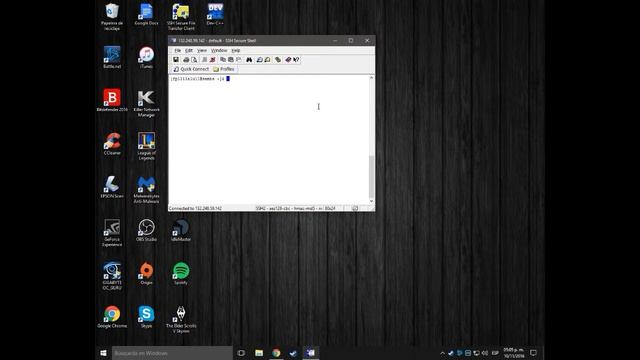This screenshot has width=640, height=360.
Task: Click the Help book icon
Action: 288,60
